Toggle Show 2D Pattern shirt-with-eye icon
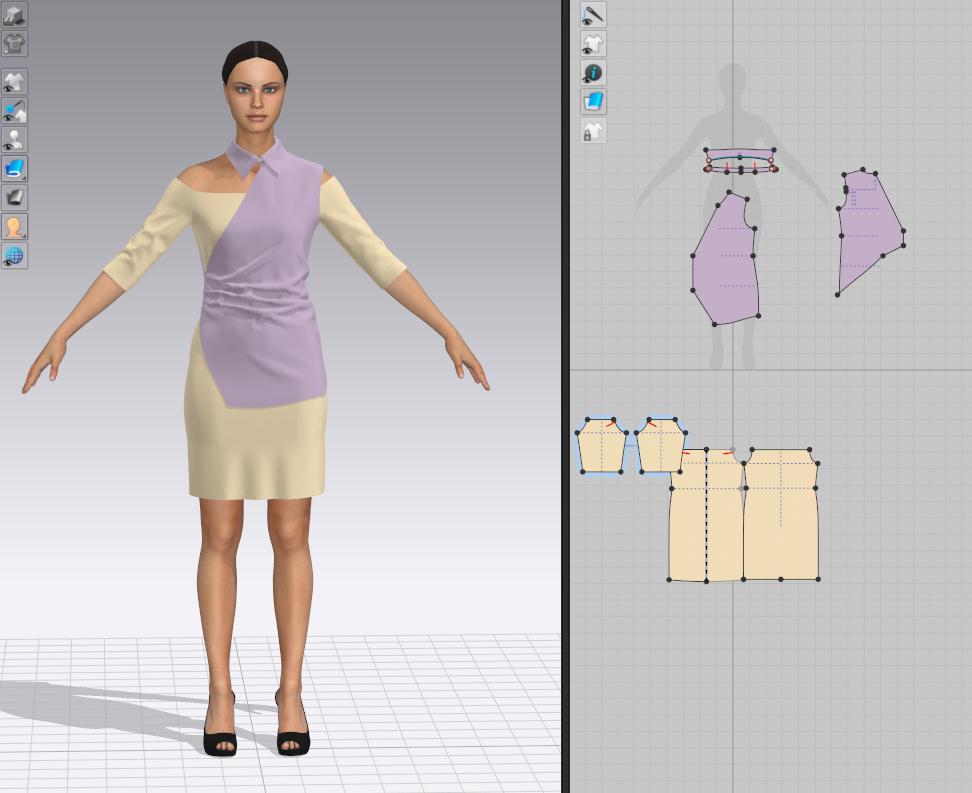This screenshot has width=972, height=793. click(x=593, y=44)
